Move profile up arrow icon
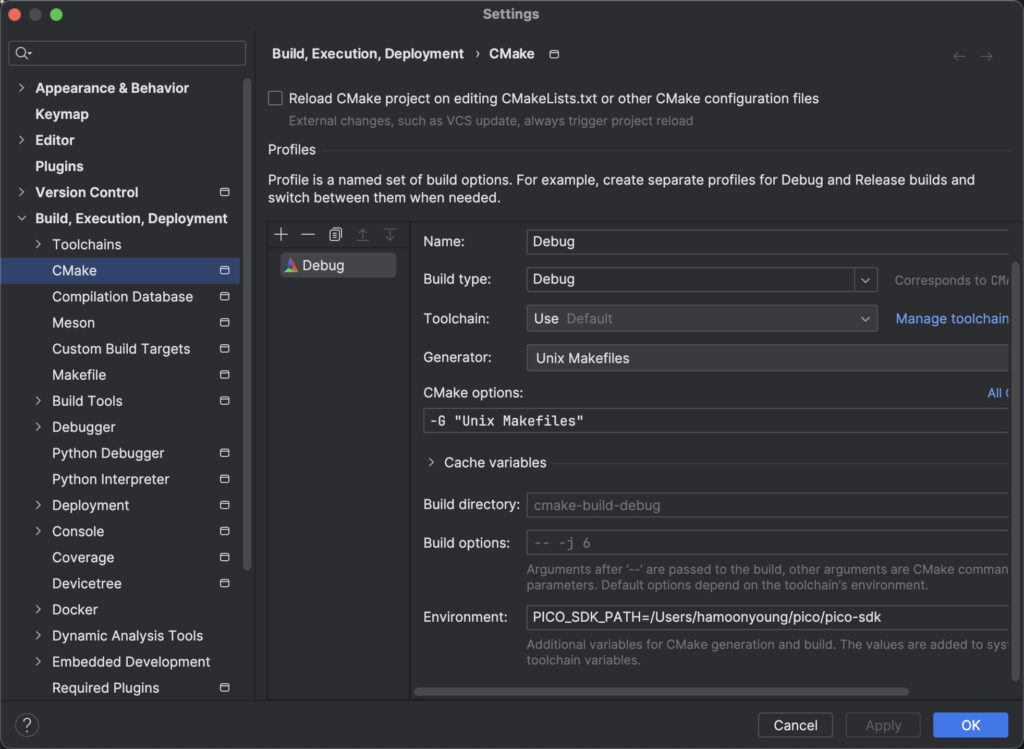1024x749 pixels. click(362, 234)
